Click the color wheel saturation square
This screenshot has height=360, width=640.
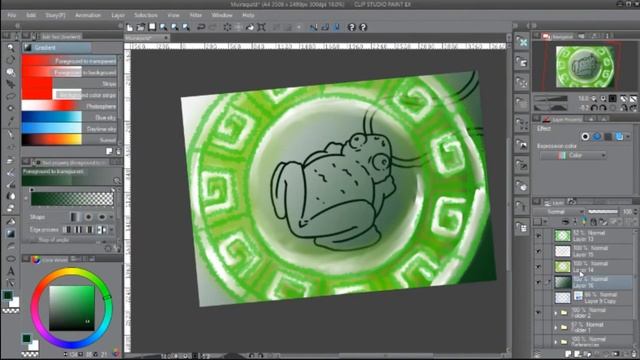click(72, 308)
